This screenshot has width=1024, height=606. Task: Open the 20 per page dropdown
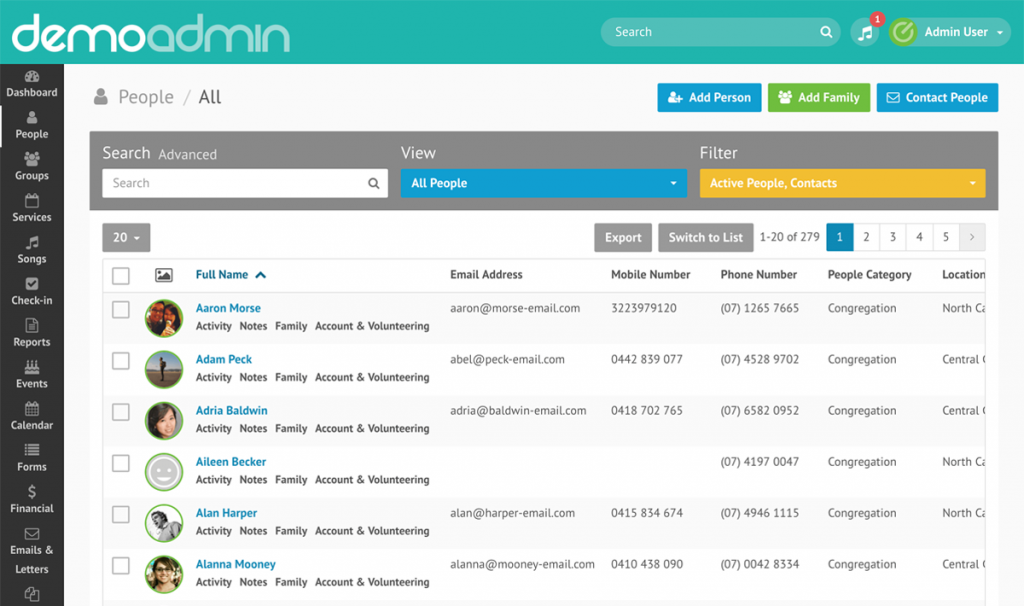point(126,237)
